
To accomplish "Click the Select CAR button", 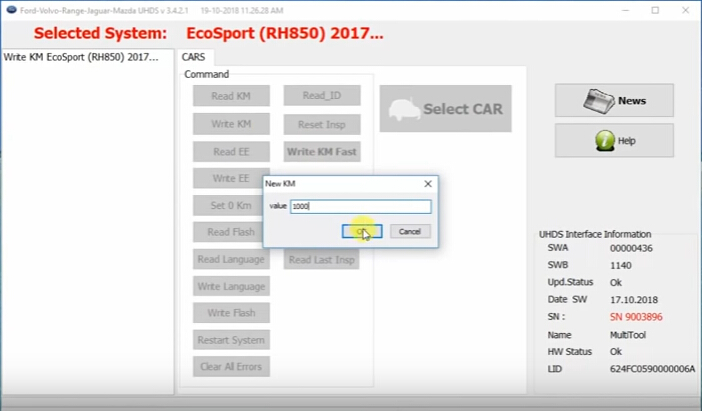I will tap(445, 109).
